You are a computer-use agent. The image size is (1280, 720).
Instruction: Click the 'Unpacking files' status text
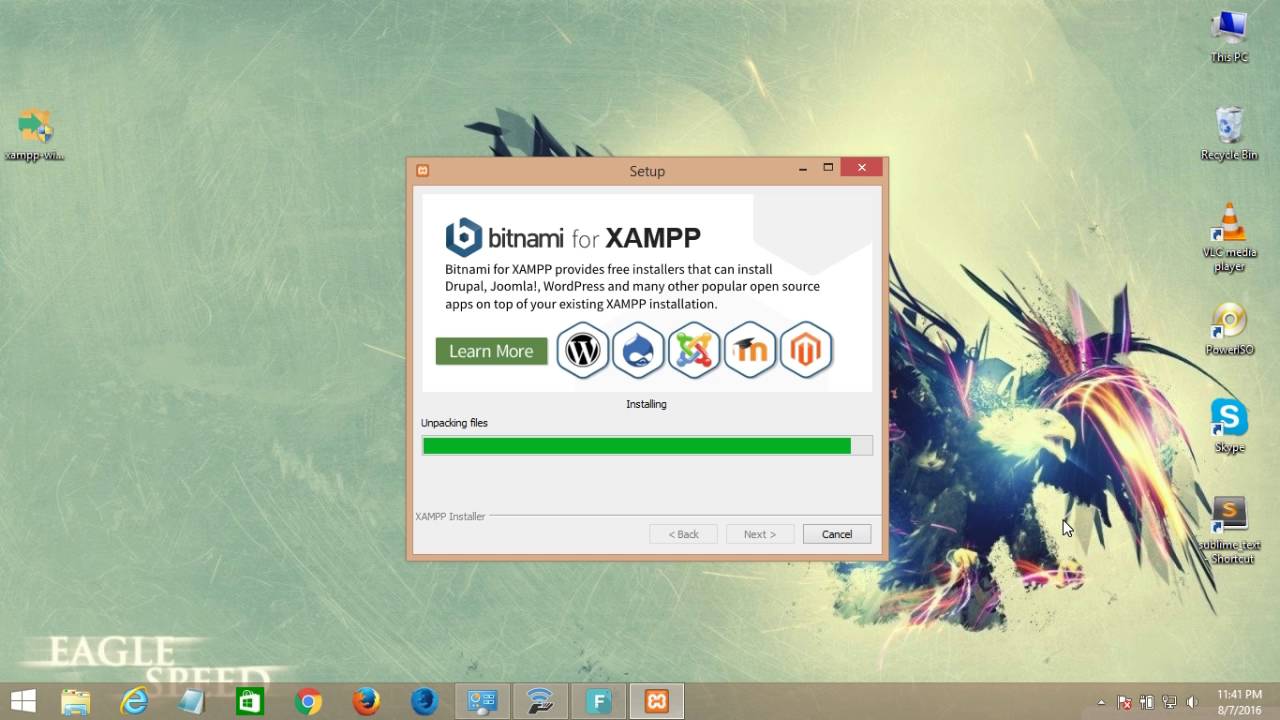tap(454, 423)
